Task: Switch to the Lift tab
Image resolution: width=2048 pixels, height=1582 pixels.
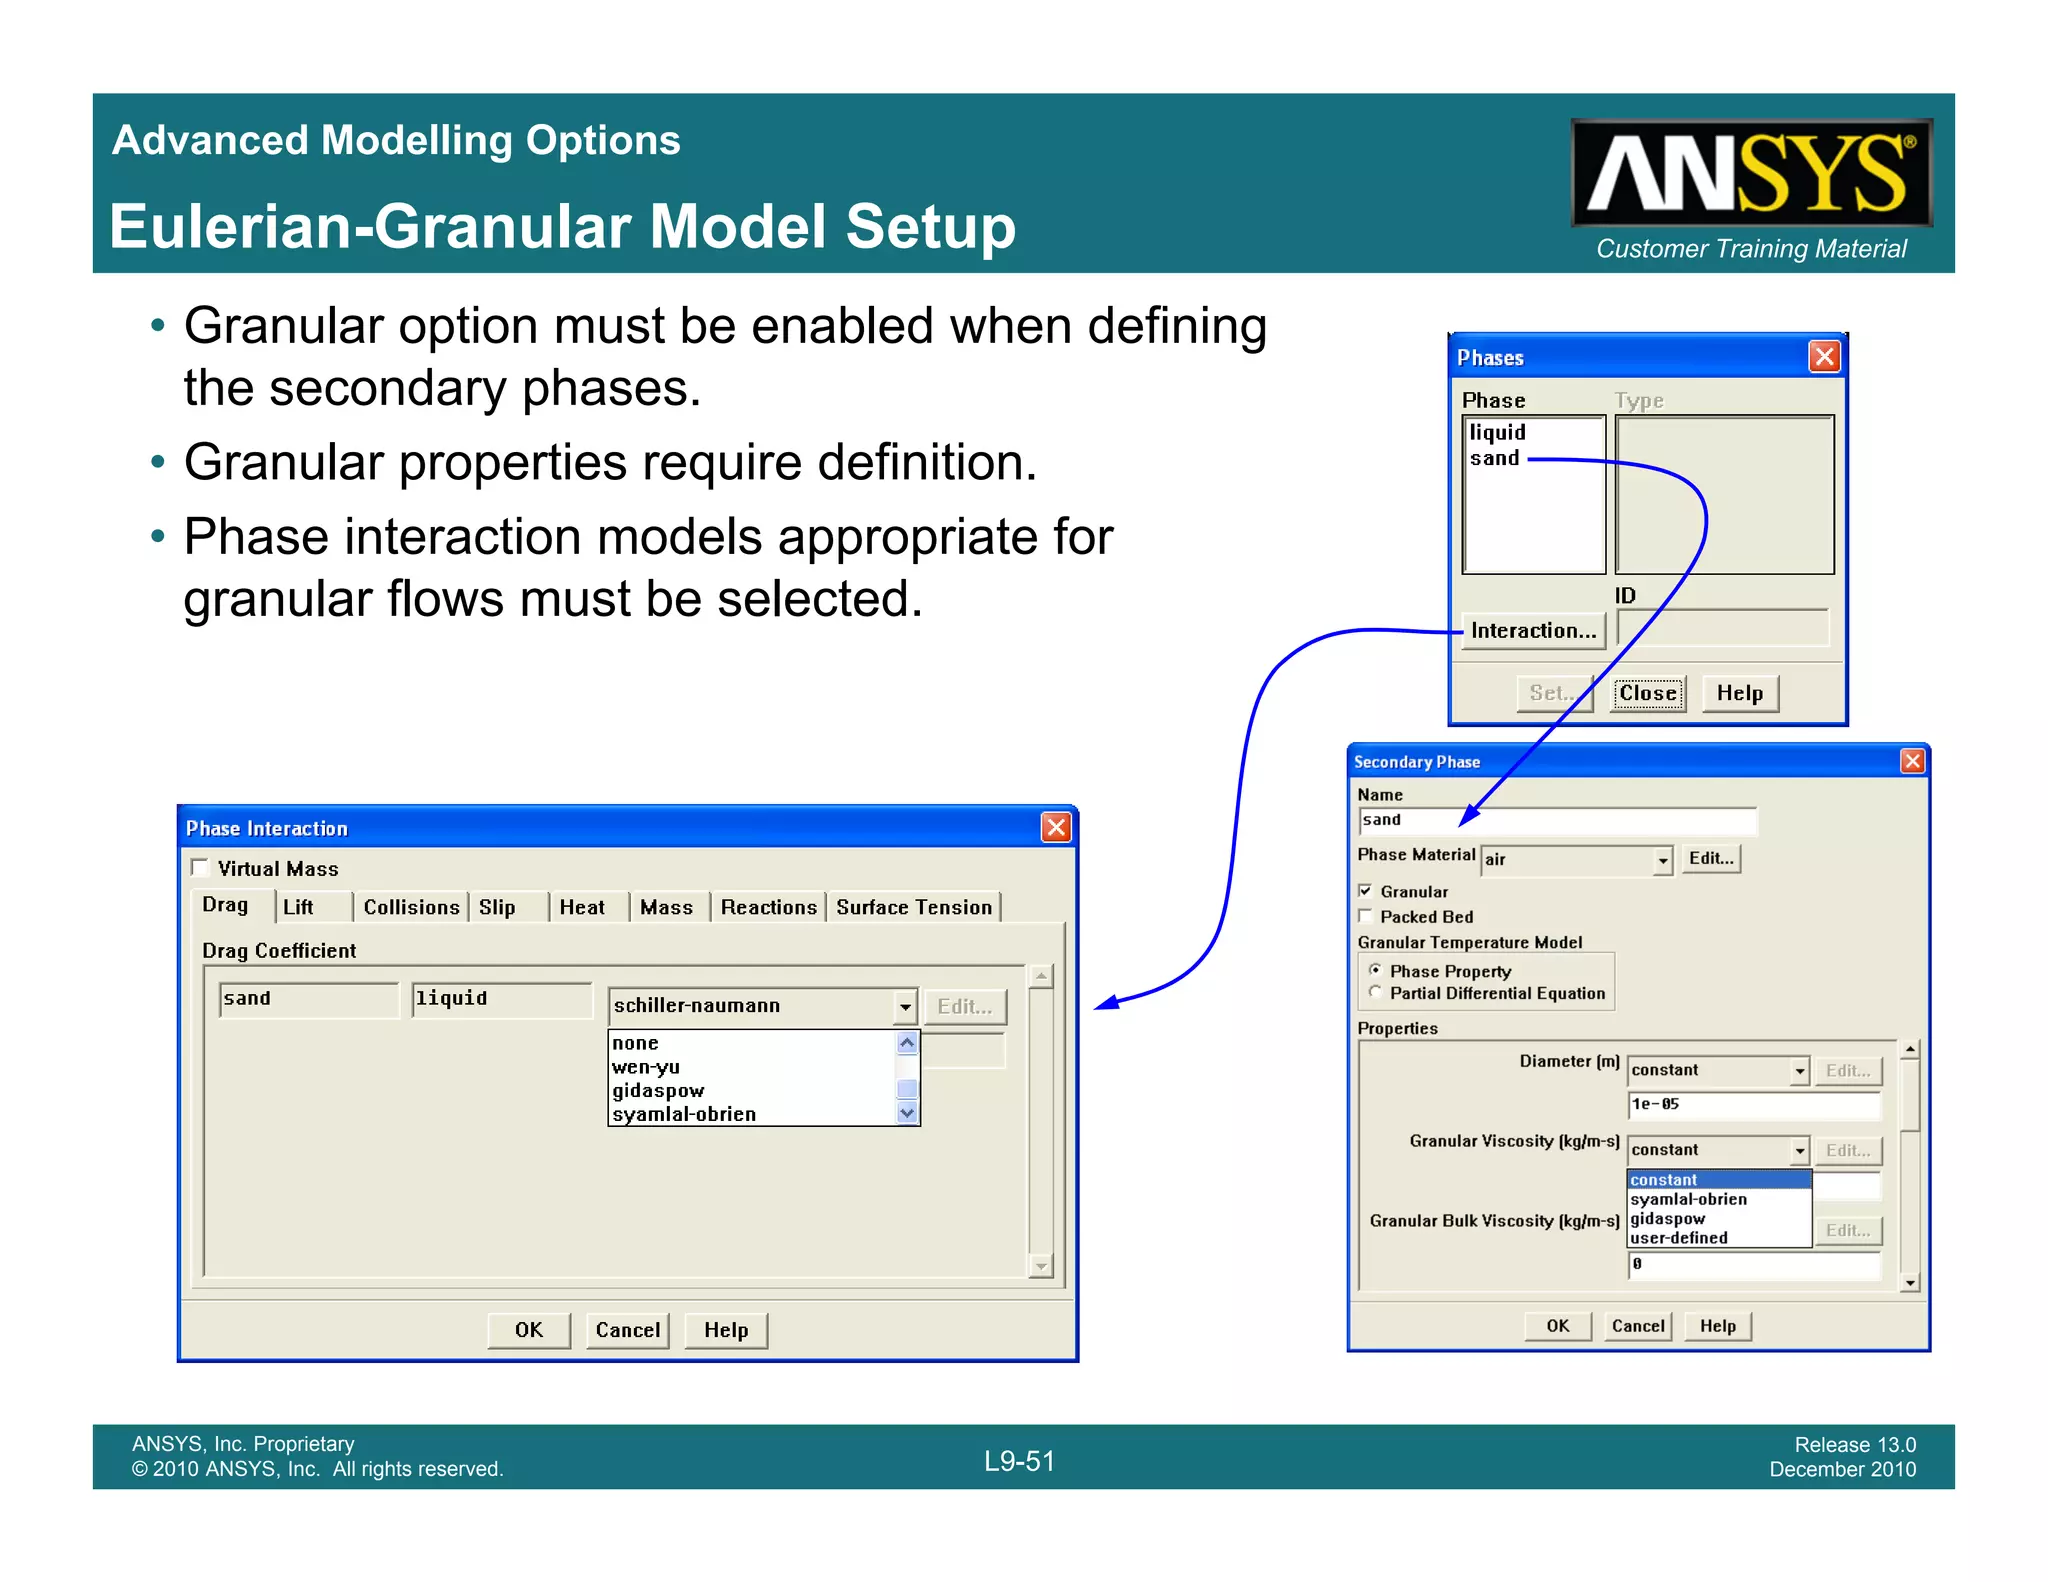Action: (313, 907)
